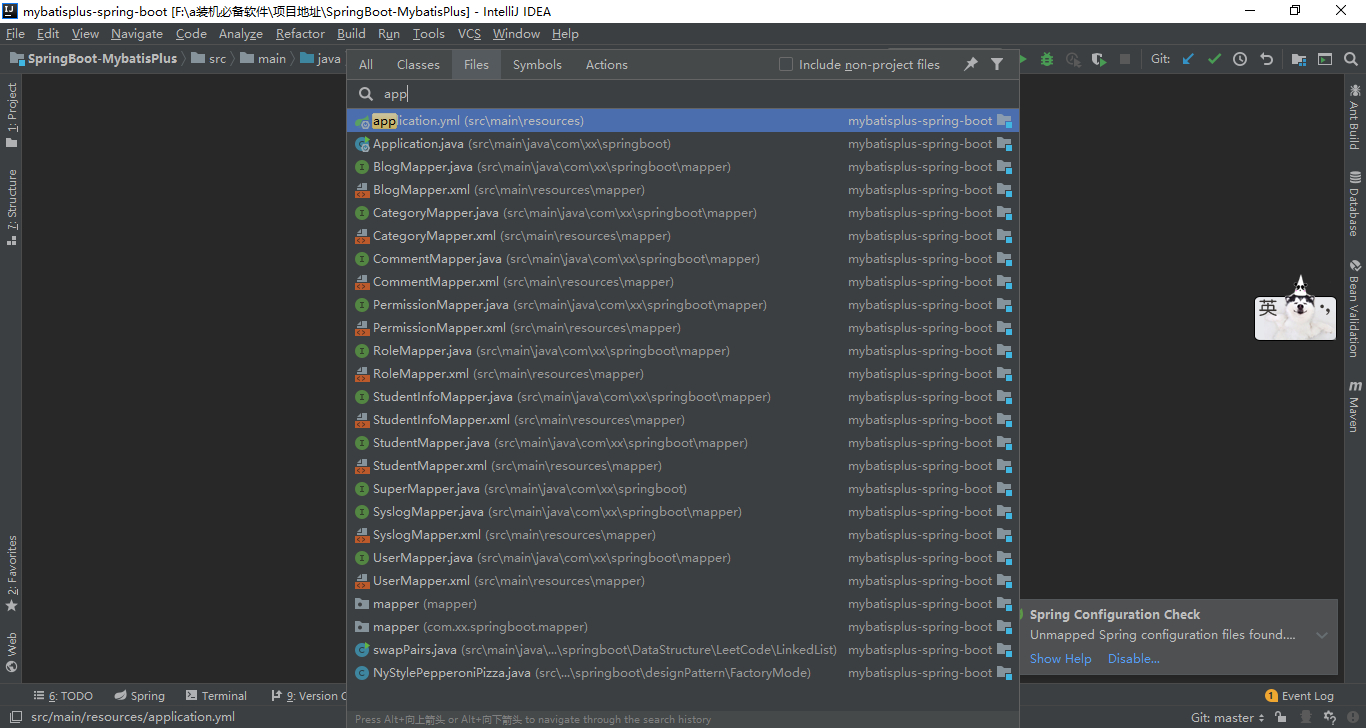Select Application.java search result
The height and width of the screenshot is (728, 1366).
(683, 144)
